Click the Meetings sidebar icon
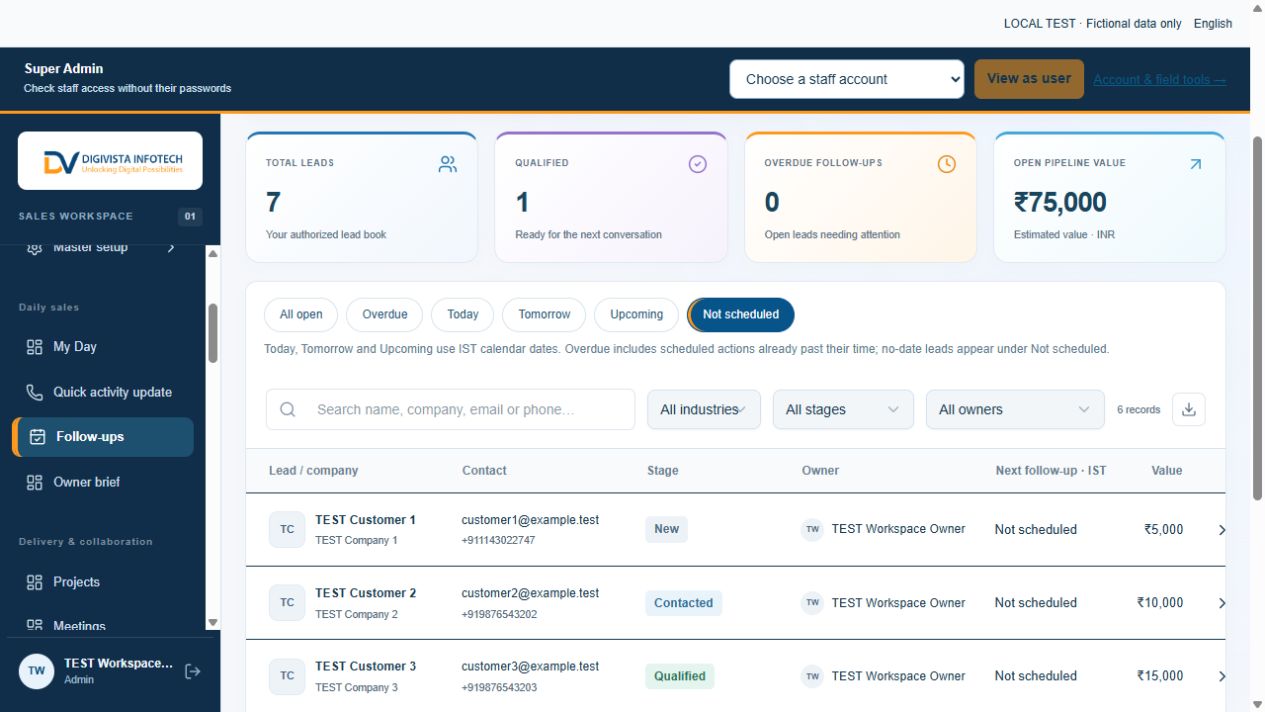Image resolution: width=1265 pixels, height=712 pixels. pos(35,626)
